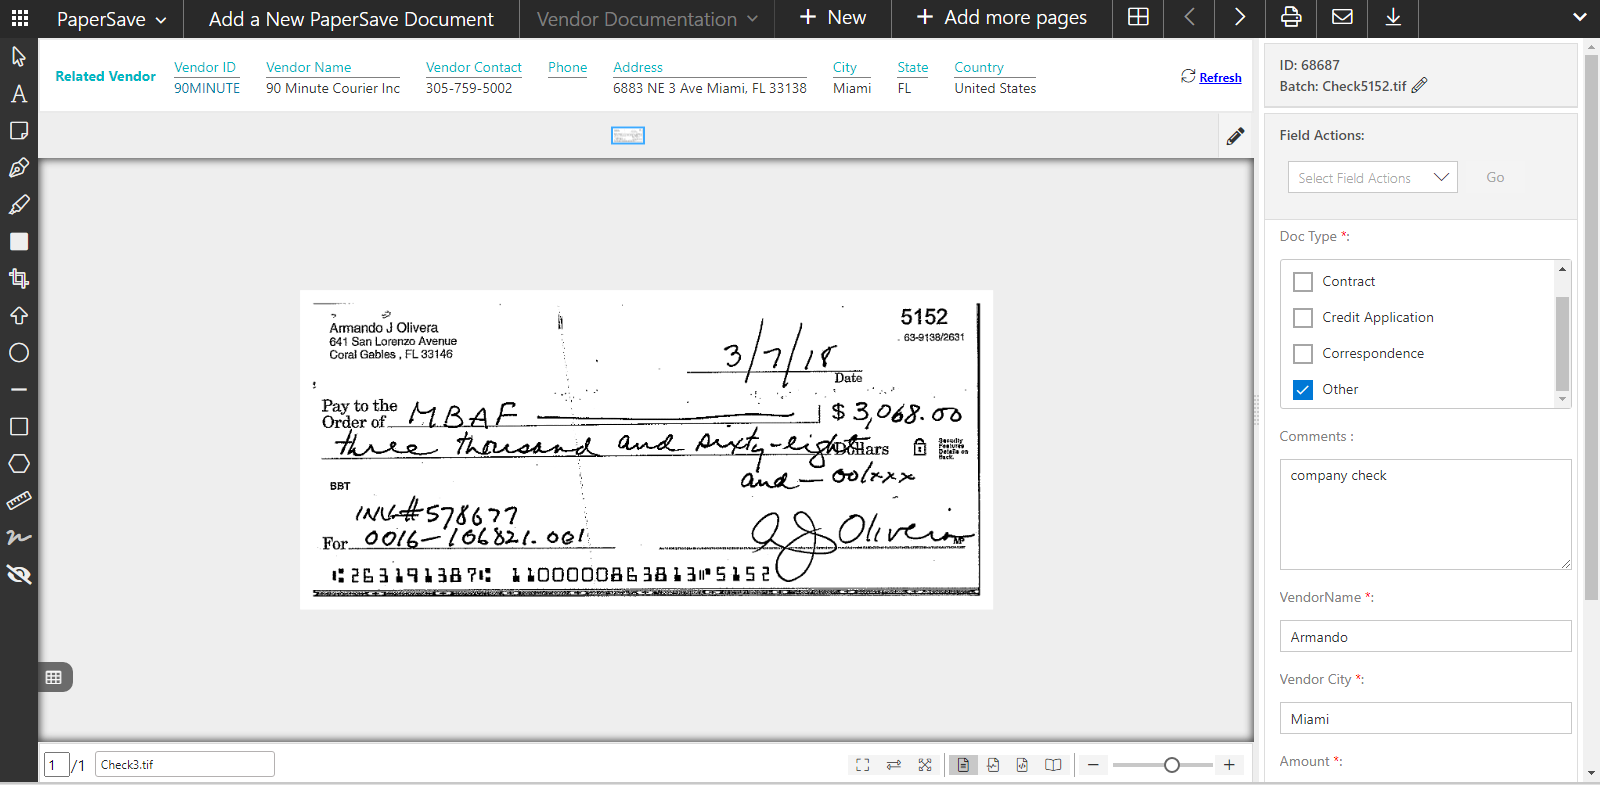Check the Credit Application checkbox
Screen dimensions: 1600x785
click(x=1303, y=318)
